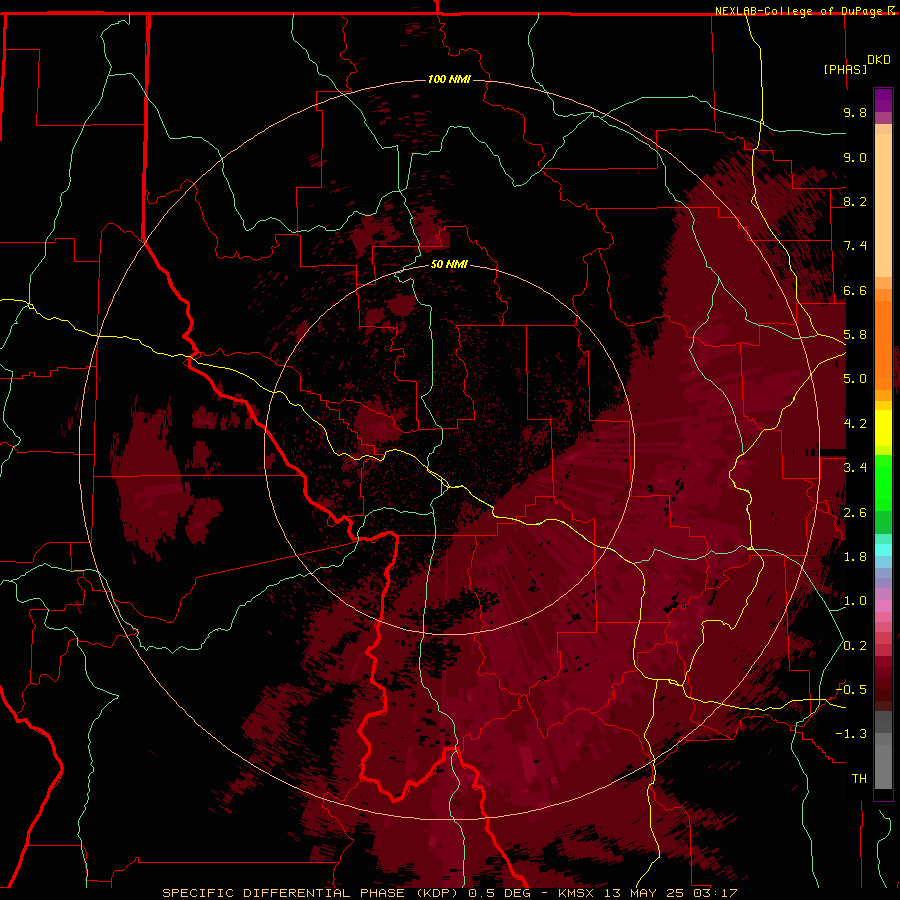Click the [PHAS] units label
900x900 pixels.
[x=845, y=69]
